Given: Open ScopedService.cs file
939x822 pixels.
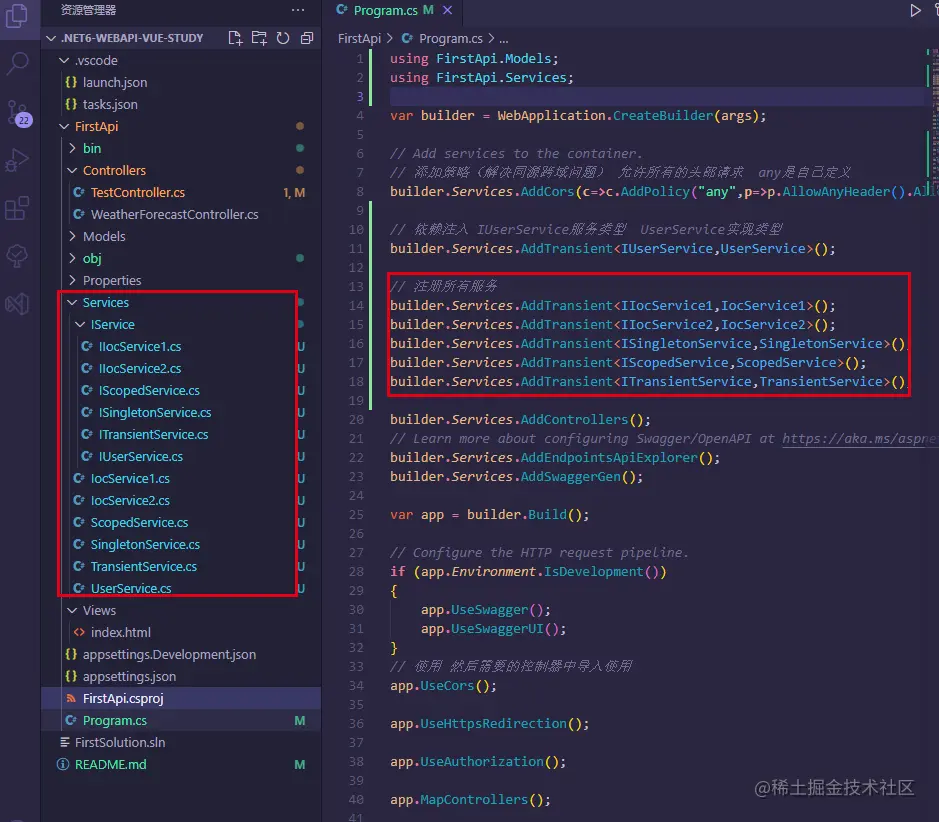Looking at the screenshot, I should point(181,523).
